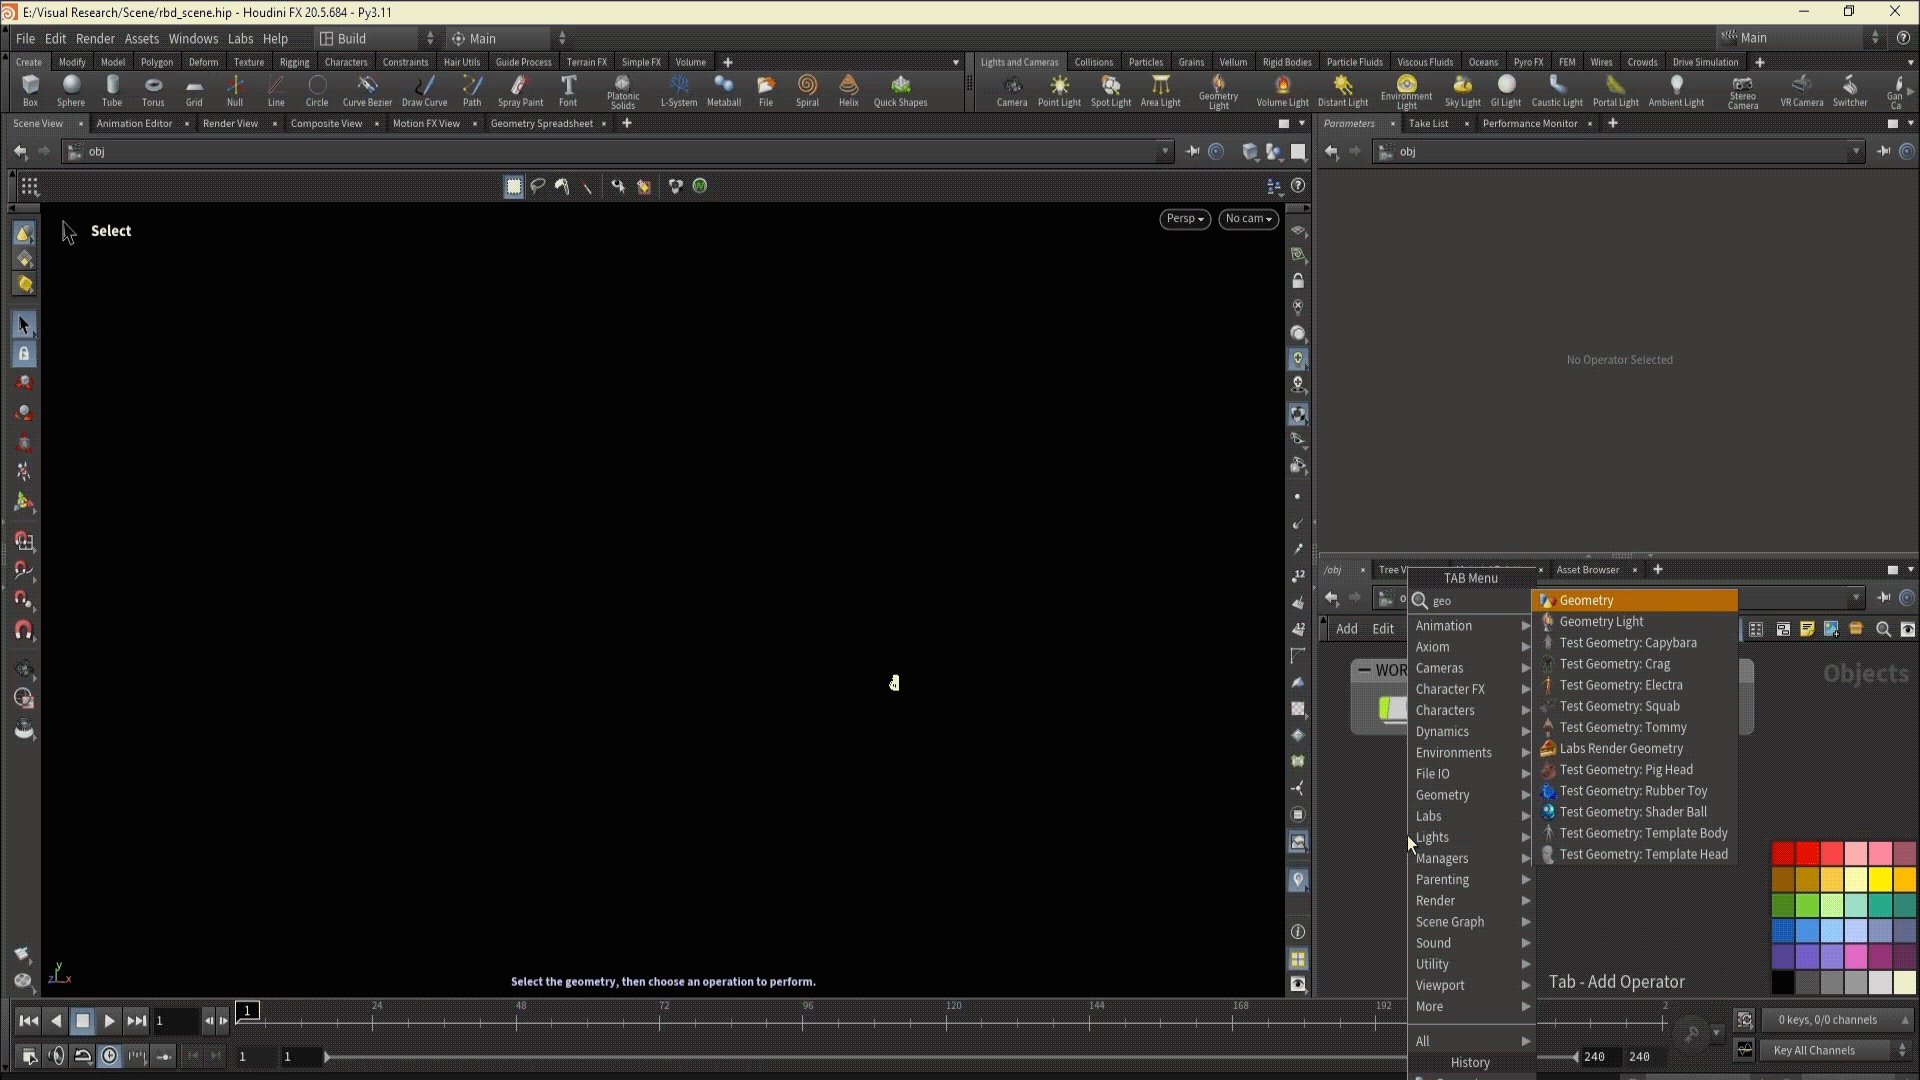This screenshot has width=1920, height=1080.
Task: Open the Persp viewport dropdown
Action: tap(1185, 219)
